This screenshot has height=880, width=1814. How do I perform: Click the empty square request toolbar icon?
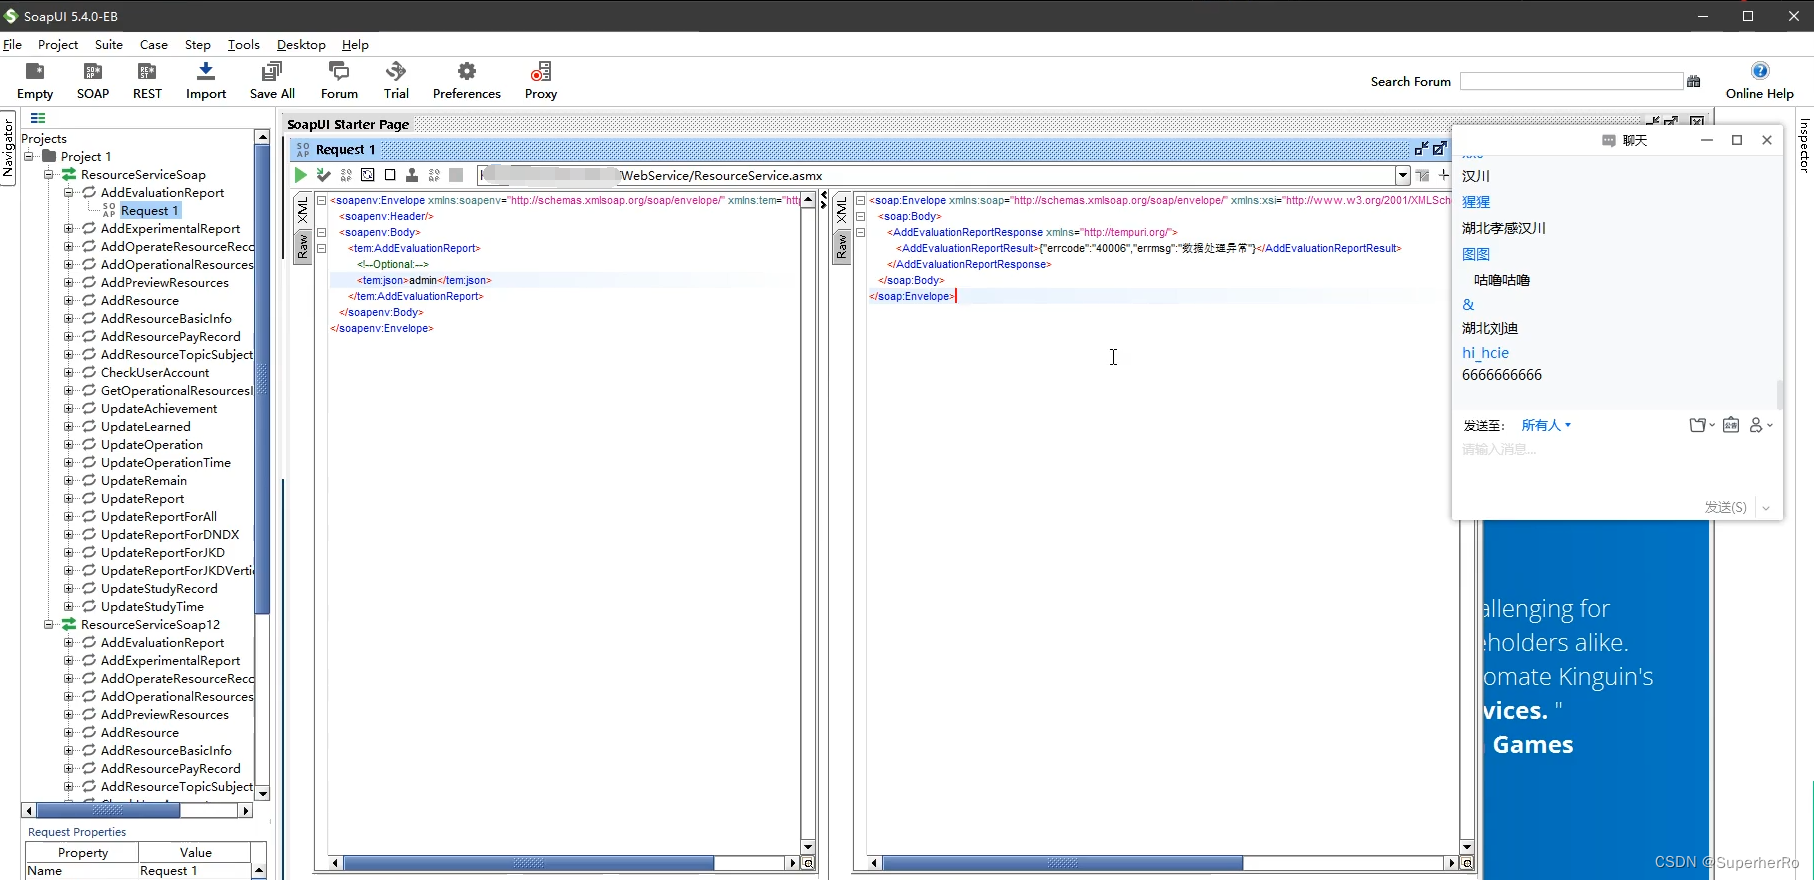pos(390,175)
